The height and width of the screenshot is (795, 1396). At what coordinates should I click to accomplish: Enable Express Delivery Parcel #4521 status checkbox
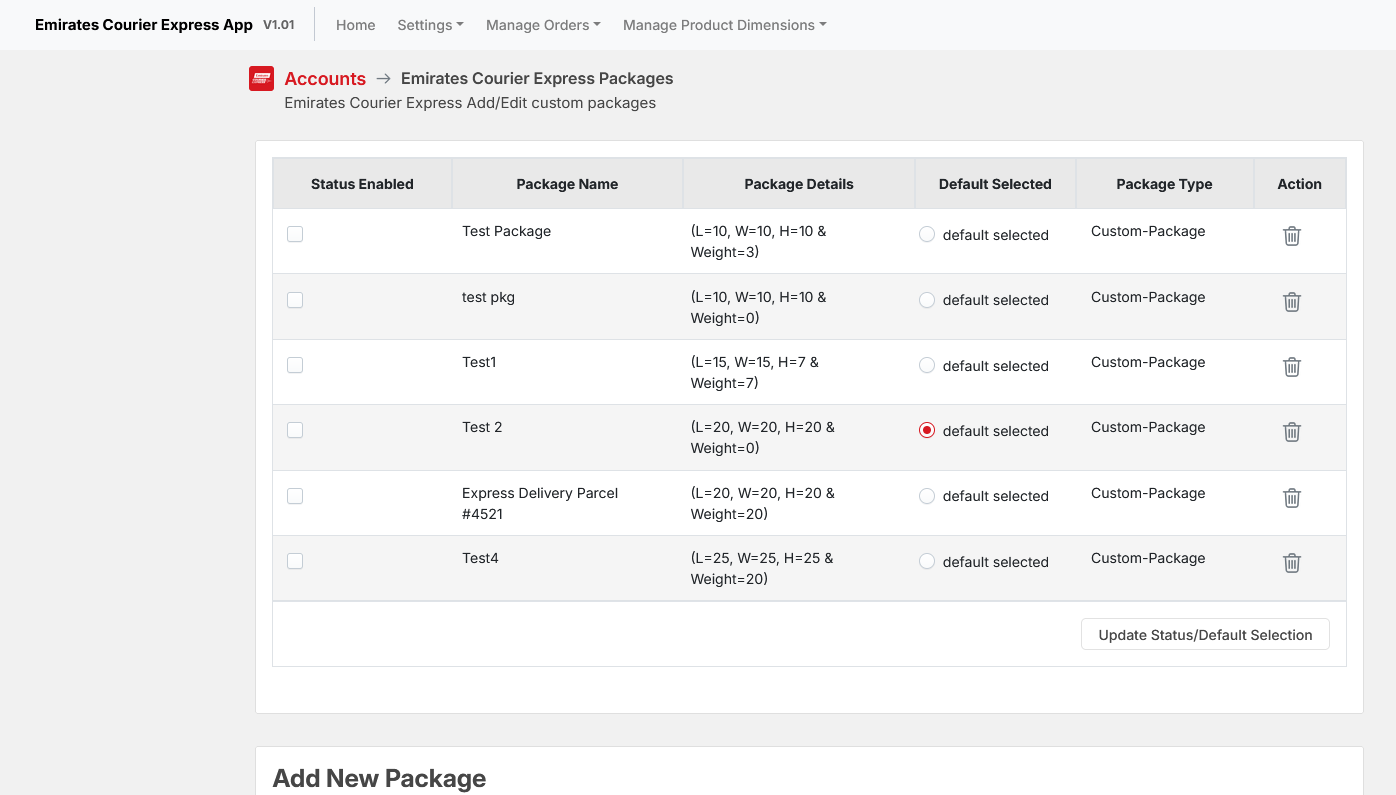295,496
